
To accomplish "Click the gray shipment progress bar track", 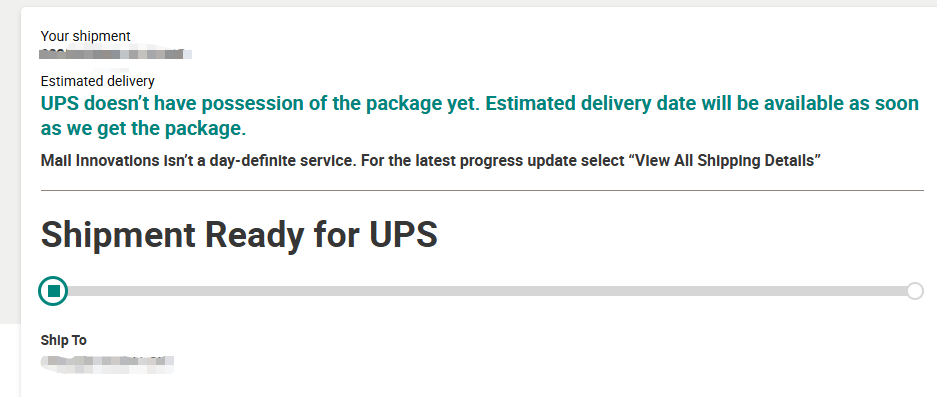I will point(486,291).
